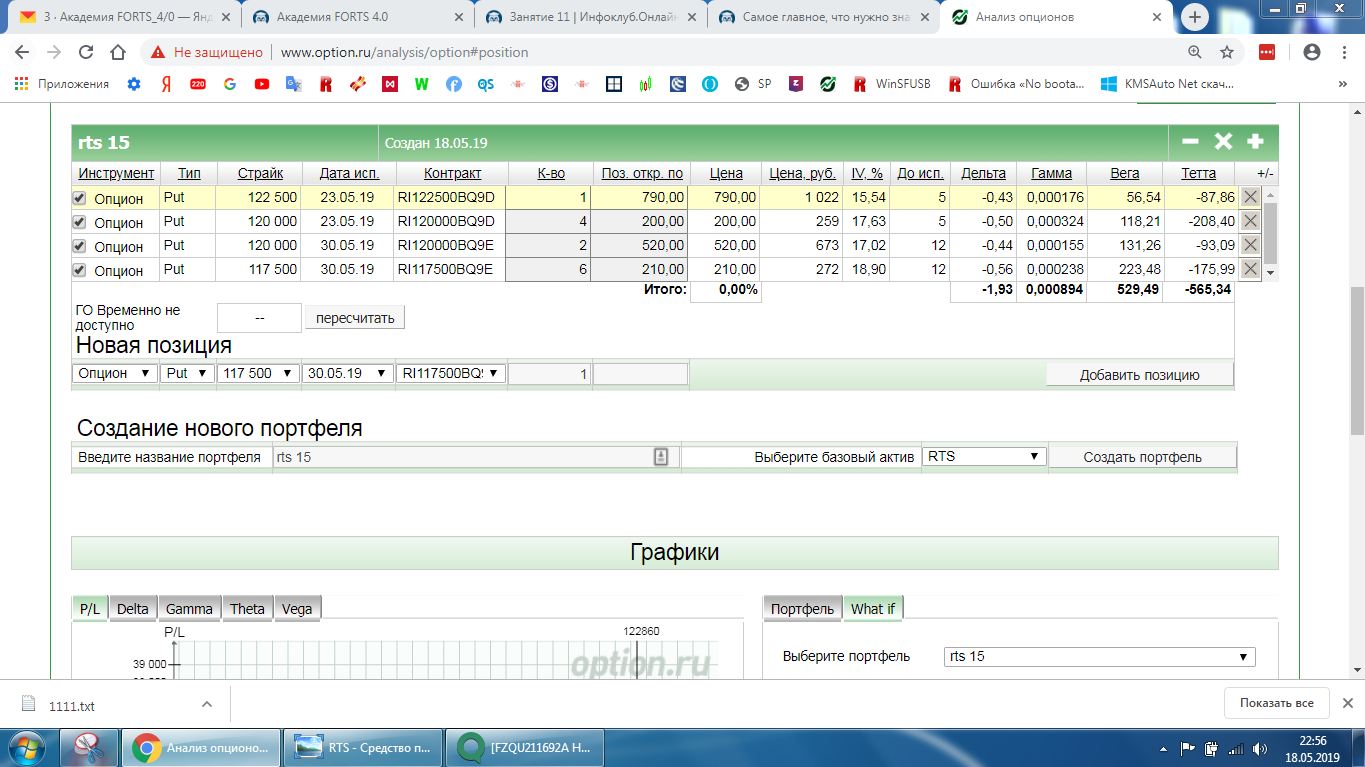The width and height of the screenshot is (1365, 767).
Task: Sort table by the Тетта column header
Action: coord(1198,173)
